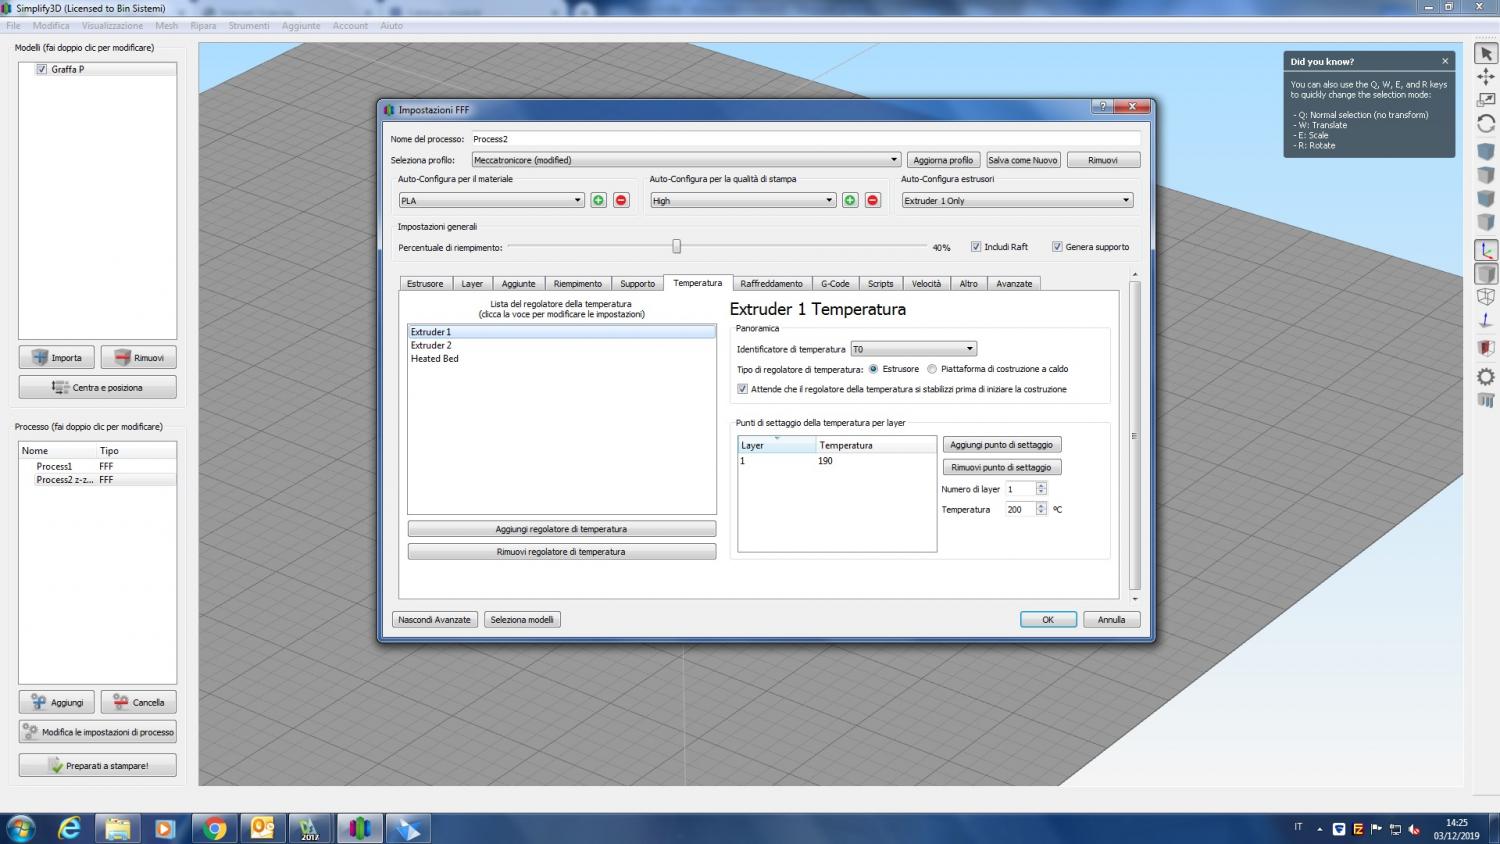Click Aggiorna profilo button
The height and width of the screenshot is (844, 1500).
point(943,160)
